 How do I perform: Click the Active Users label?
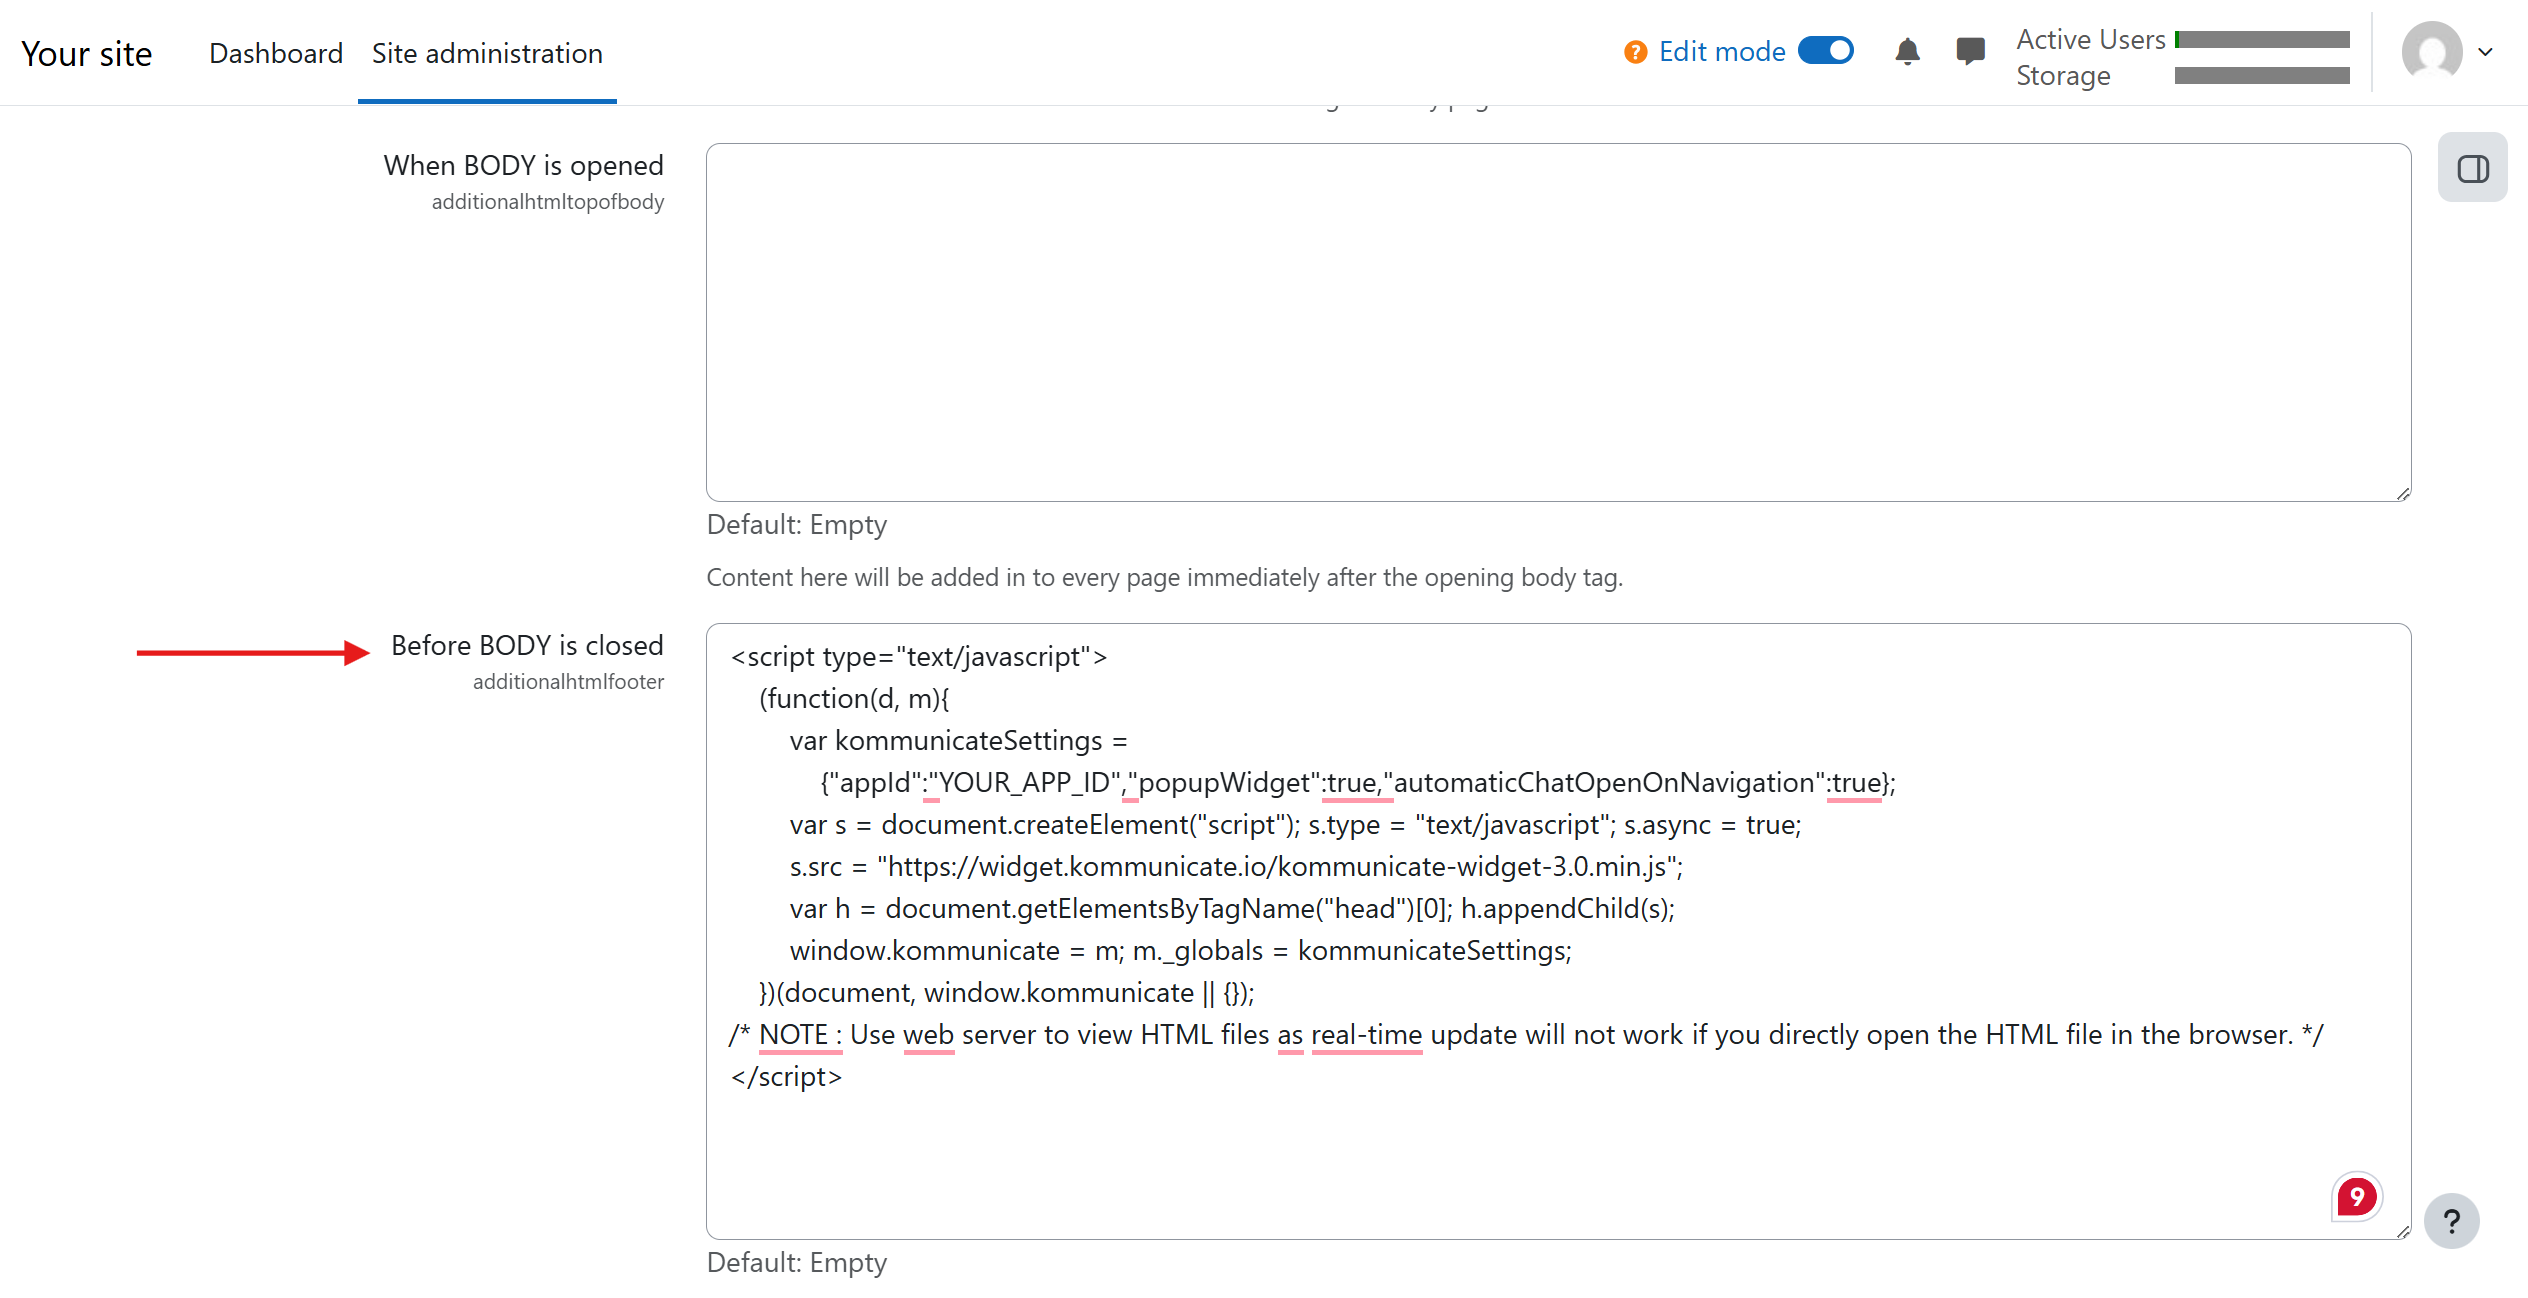2091,39
